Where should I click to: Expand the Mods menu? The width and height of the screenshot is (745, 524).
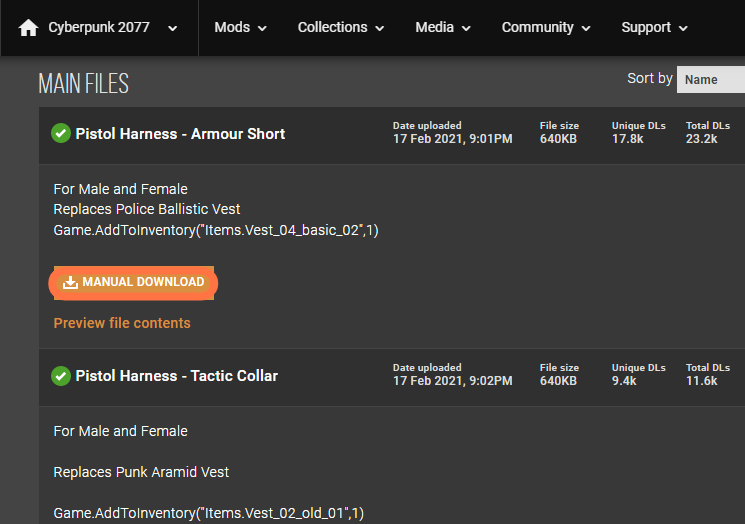click(240, 28)
